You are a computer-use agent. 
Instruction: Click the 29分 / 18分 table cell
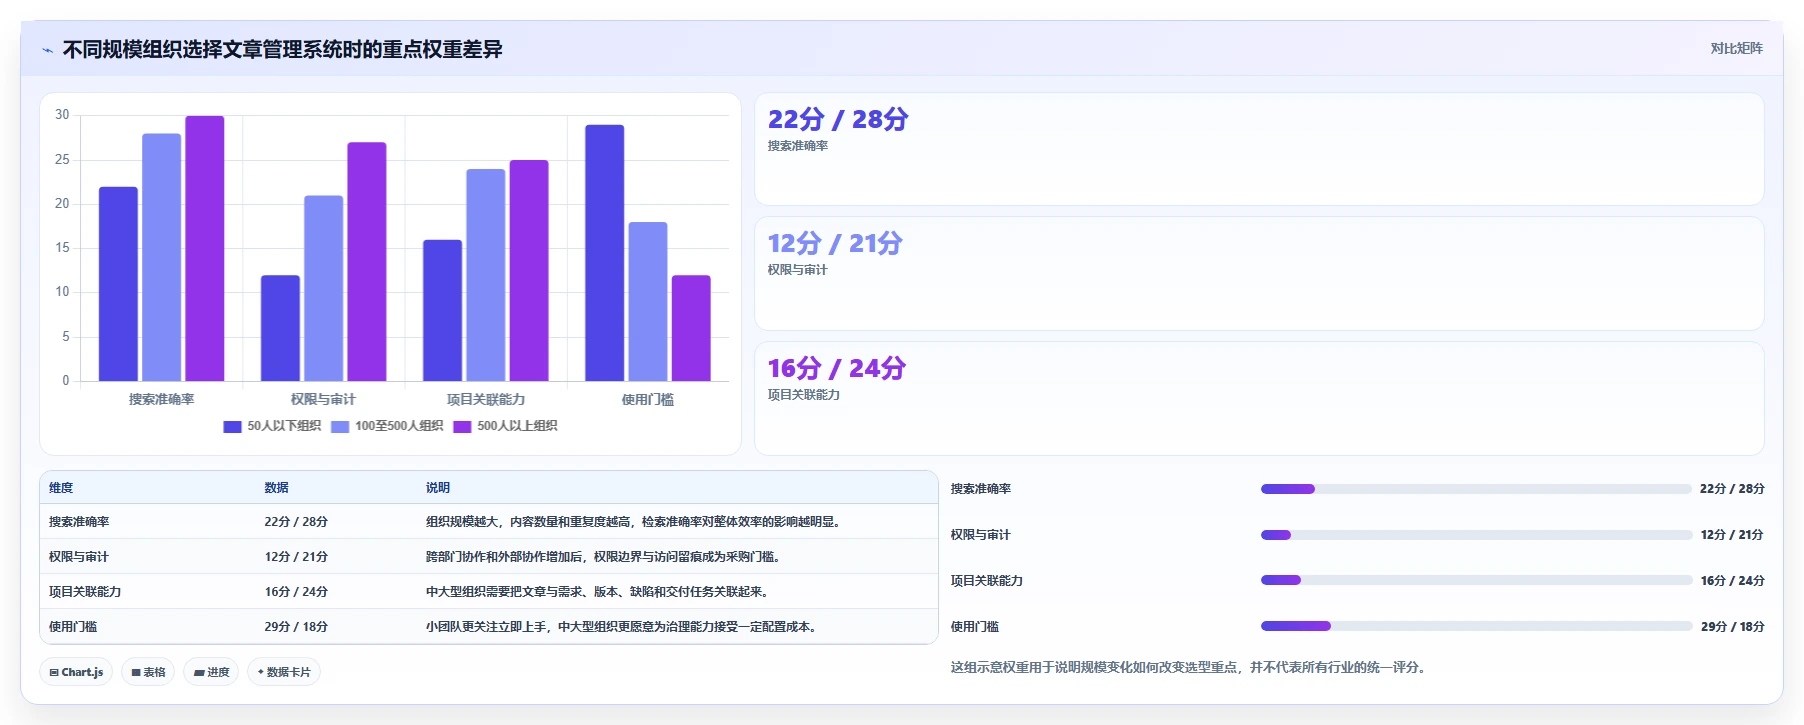[296, 627]
